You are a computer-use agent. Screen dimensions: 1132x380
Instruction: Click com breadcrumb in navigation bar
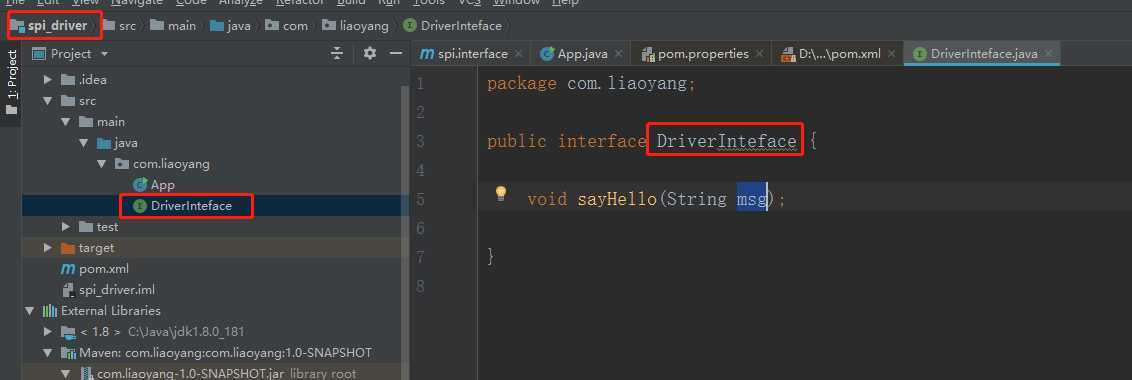coord(295,26)
